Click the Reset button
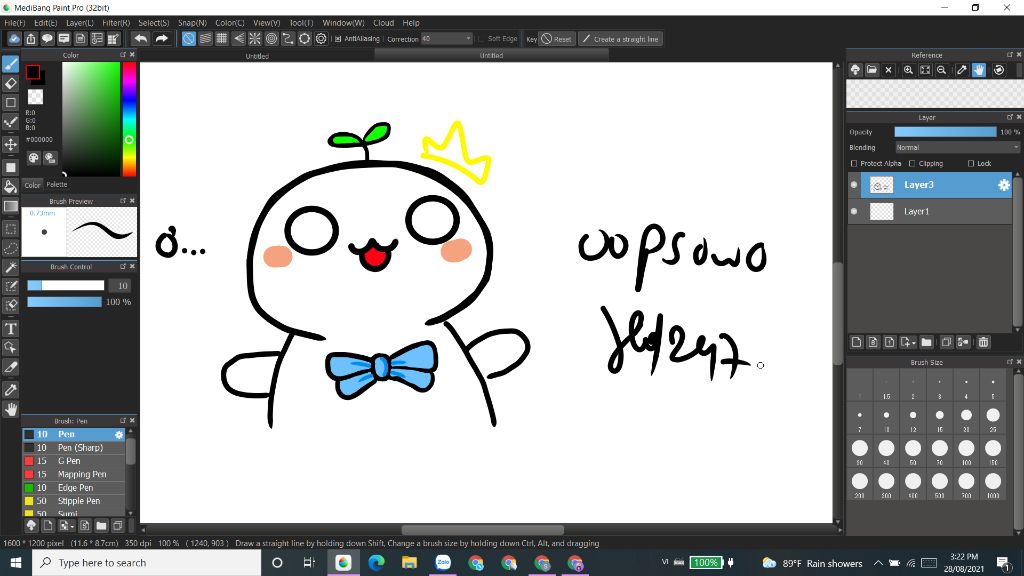Screen dimensions: 1024x576 coord(556,39)
